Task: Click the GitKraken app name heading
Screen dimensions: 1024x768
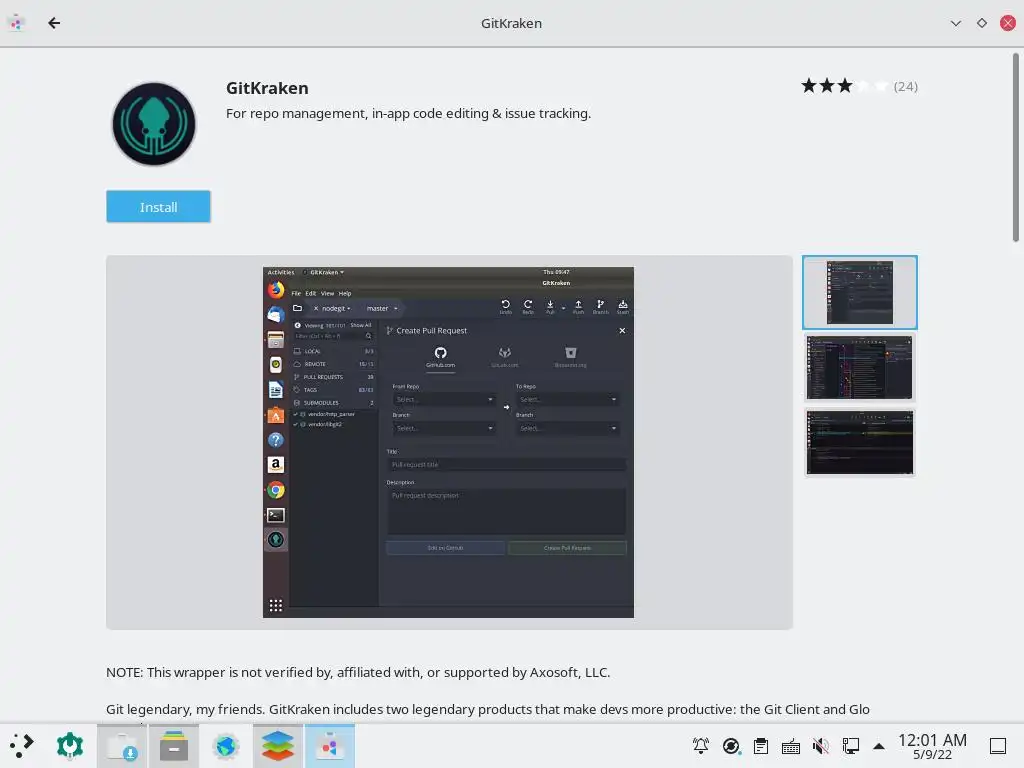Action: pyautogui.click(x=267, y=88)
